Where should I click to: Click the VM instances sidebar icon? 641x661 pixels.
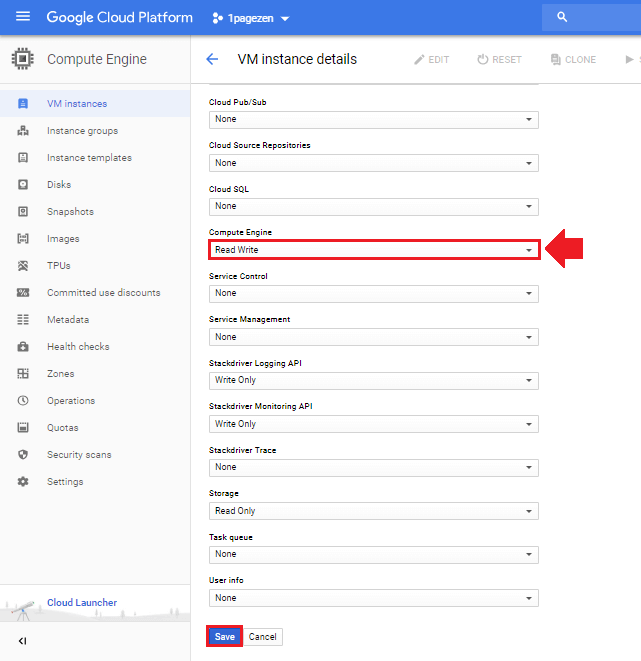[23, 103]
